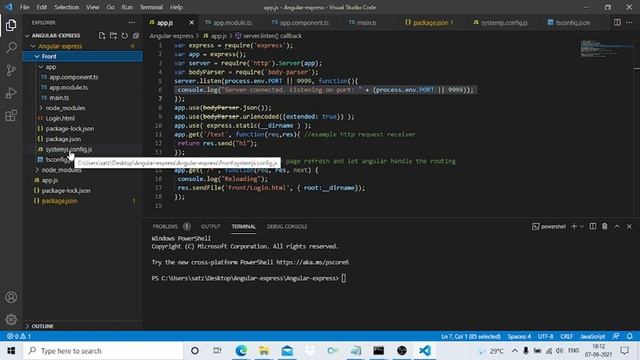Focus the PowerShell terminal prompt

tap(344, 278)
